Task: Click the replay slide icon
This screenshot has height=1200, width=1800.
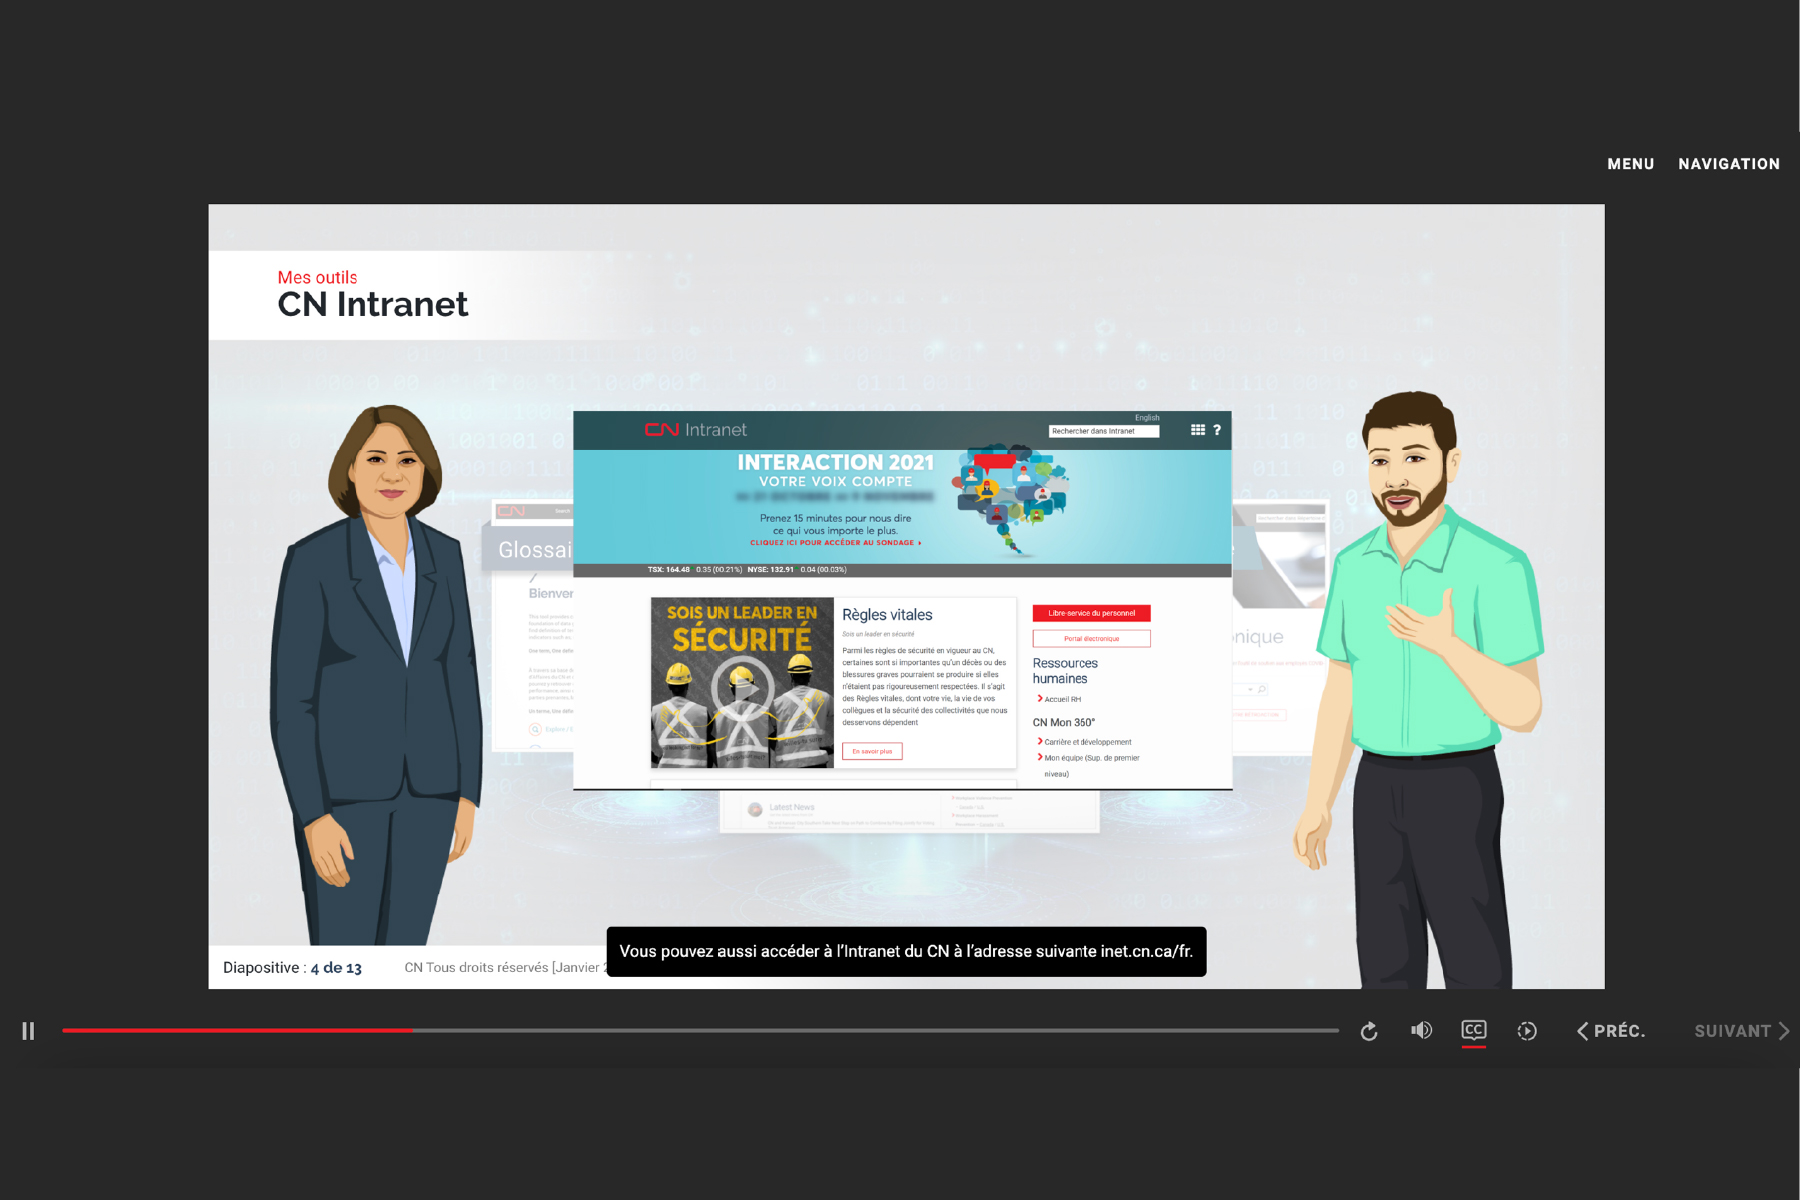Action: pyautogui.click(x=1369, y=1031)
